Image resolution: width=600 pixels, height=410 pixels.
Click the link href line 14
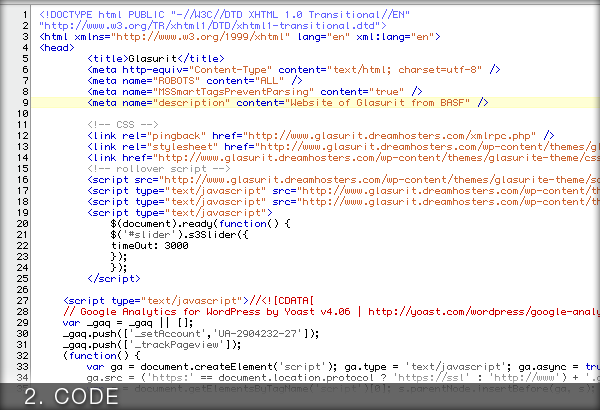point(343,158)
